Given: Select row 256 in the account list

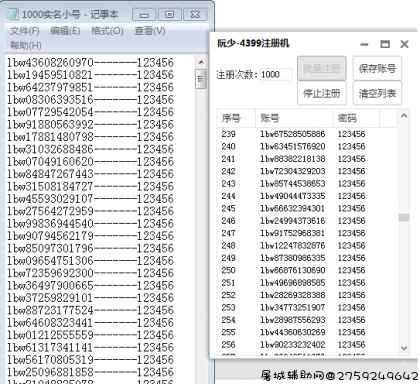Looking at the screenshot, I should coord(307,344).
